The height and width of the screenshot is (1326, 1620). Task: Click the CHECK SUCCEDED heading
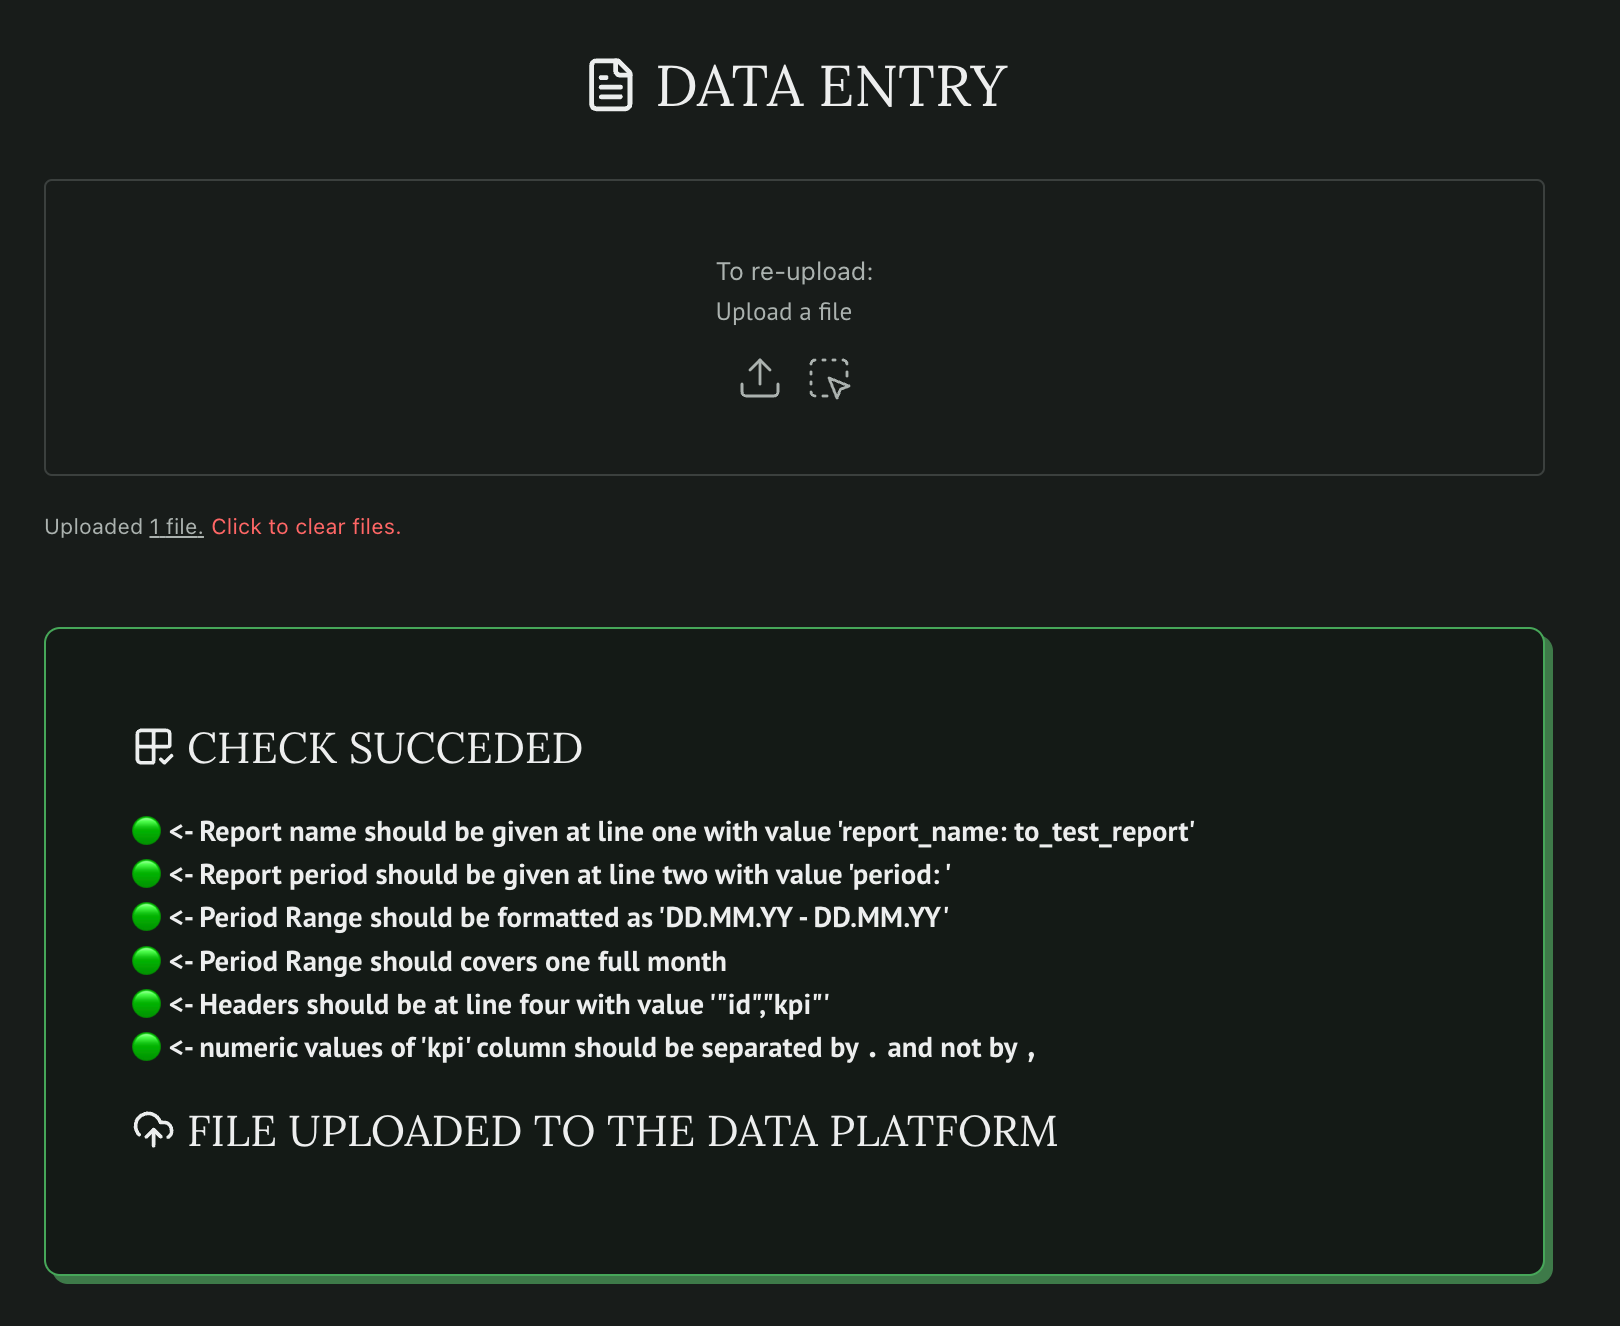point(385,748)
